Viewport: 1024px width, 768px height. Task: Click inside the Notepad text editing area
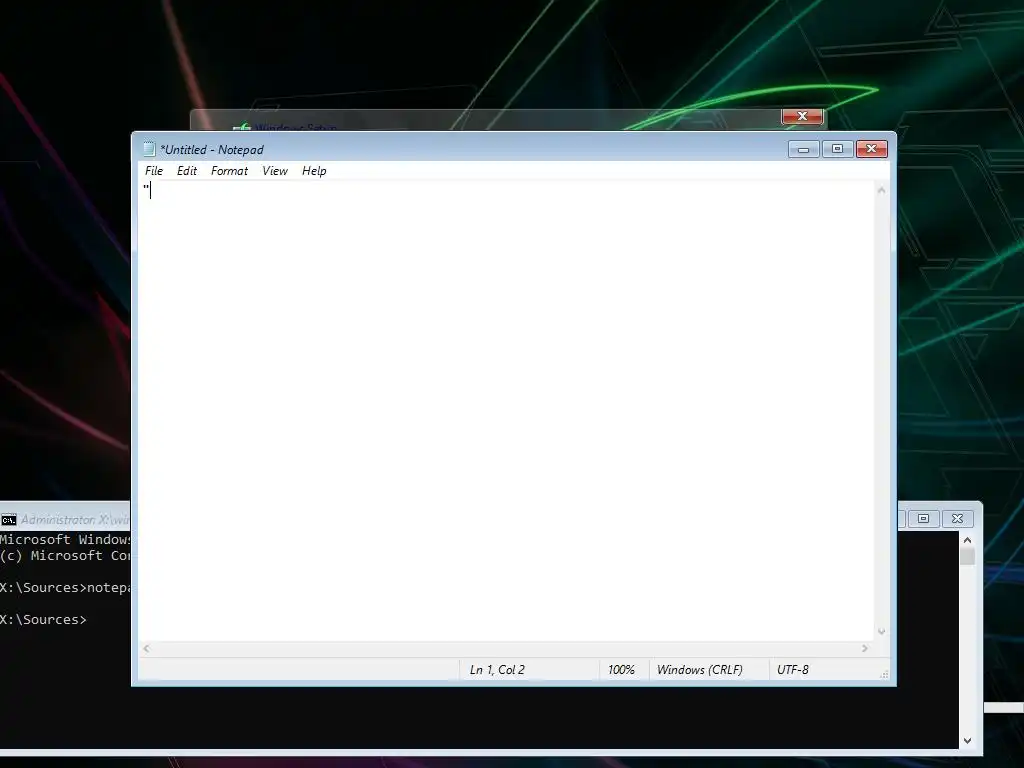point(506,411)
